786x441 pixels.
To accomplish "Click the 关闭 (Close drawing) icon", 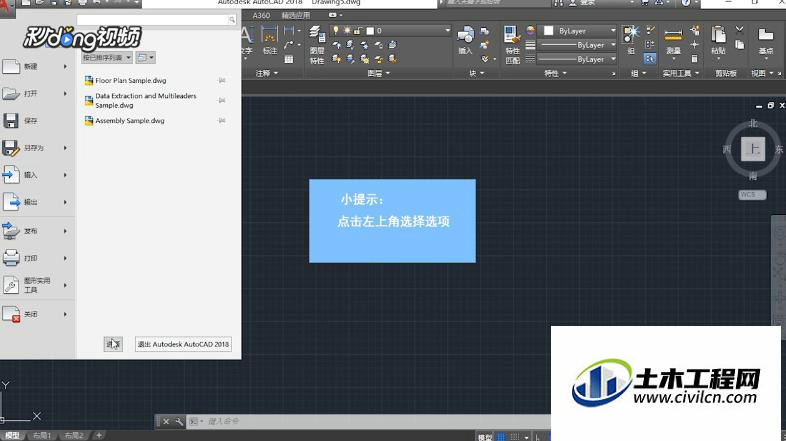I will tap(11, 314).
